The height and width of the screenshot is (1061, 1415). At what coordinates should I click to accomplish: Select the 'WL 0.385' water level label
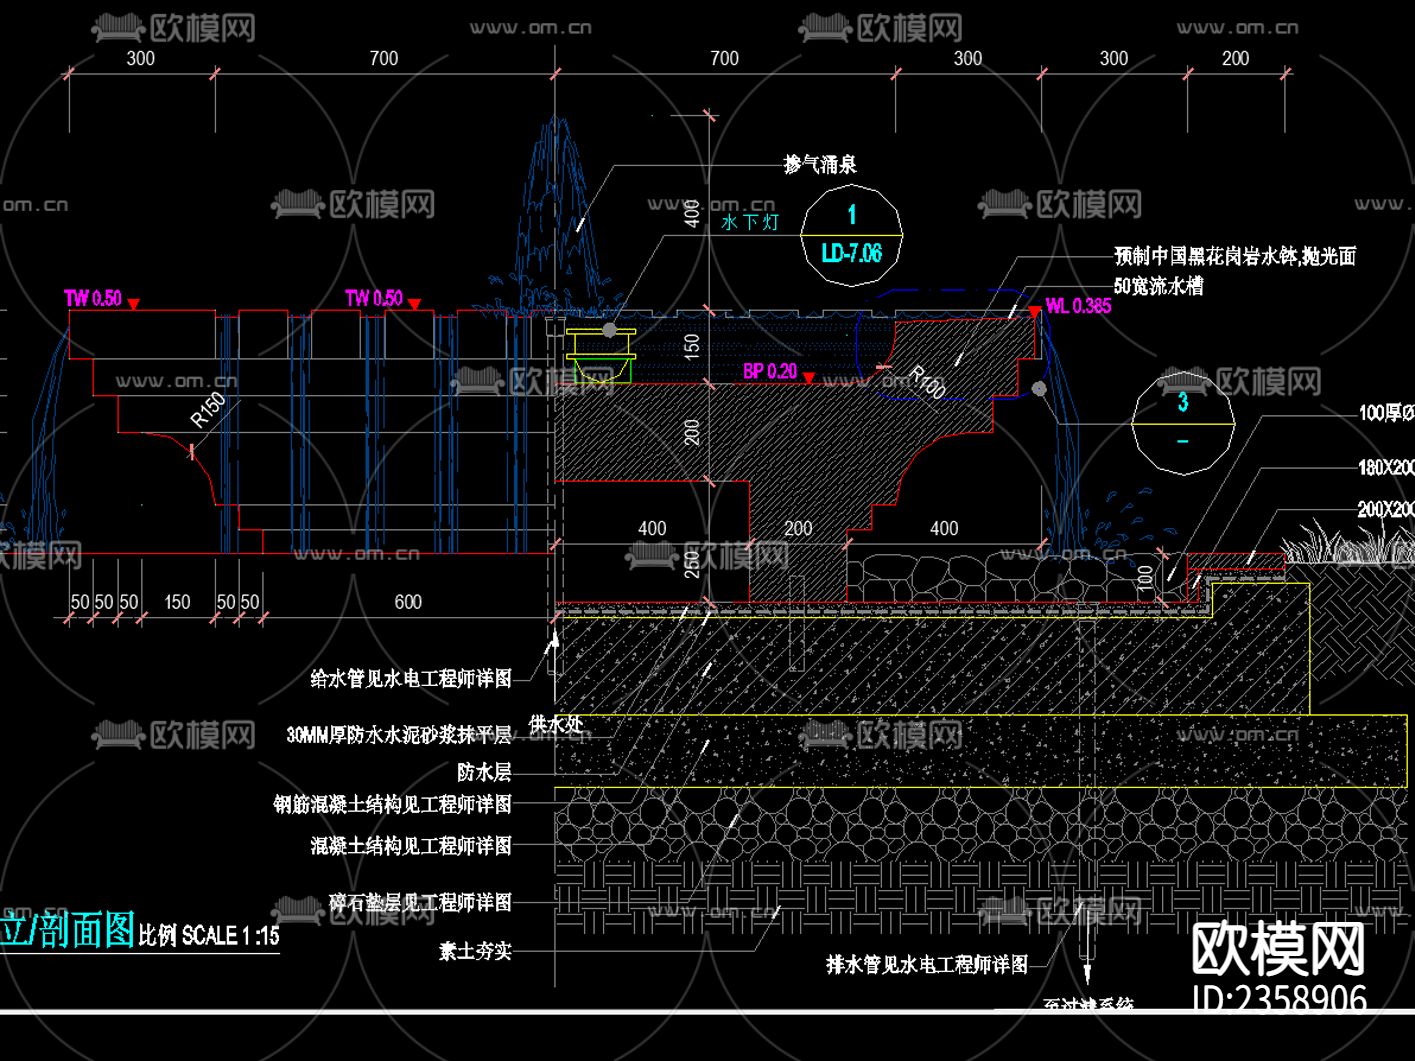(x=1078, y=306)
